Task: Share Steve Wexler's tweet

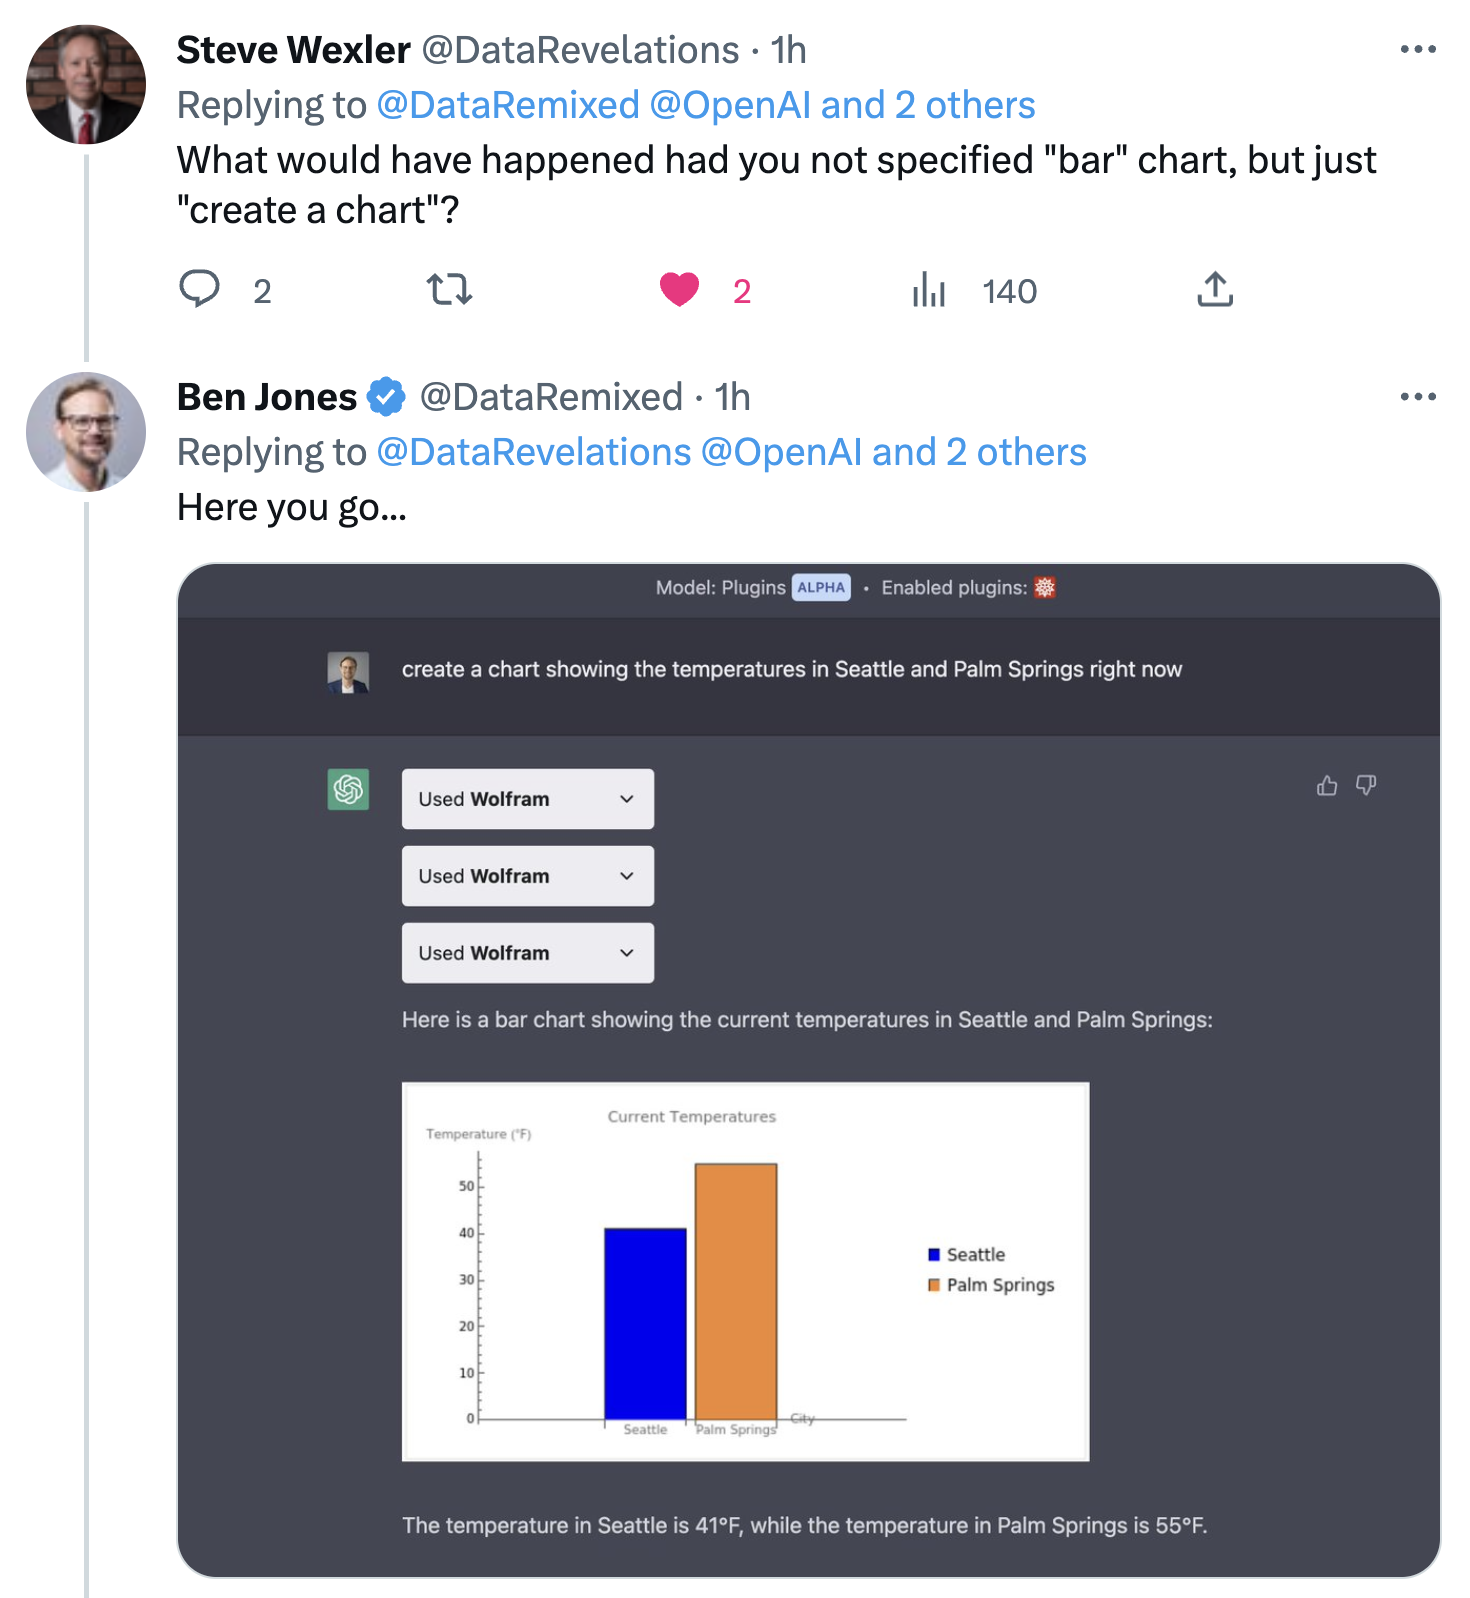Action: [x=1215, y=291]
